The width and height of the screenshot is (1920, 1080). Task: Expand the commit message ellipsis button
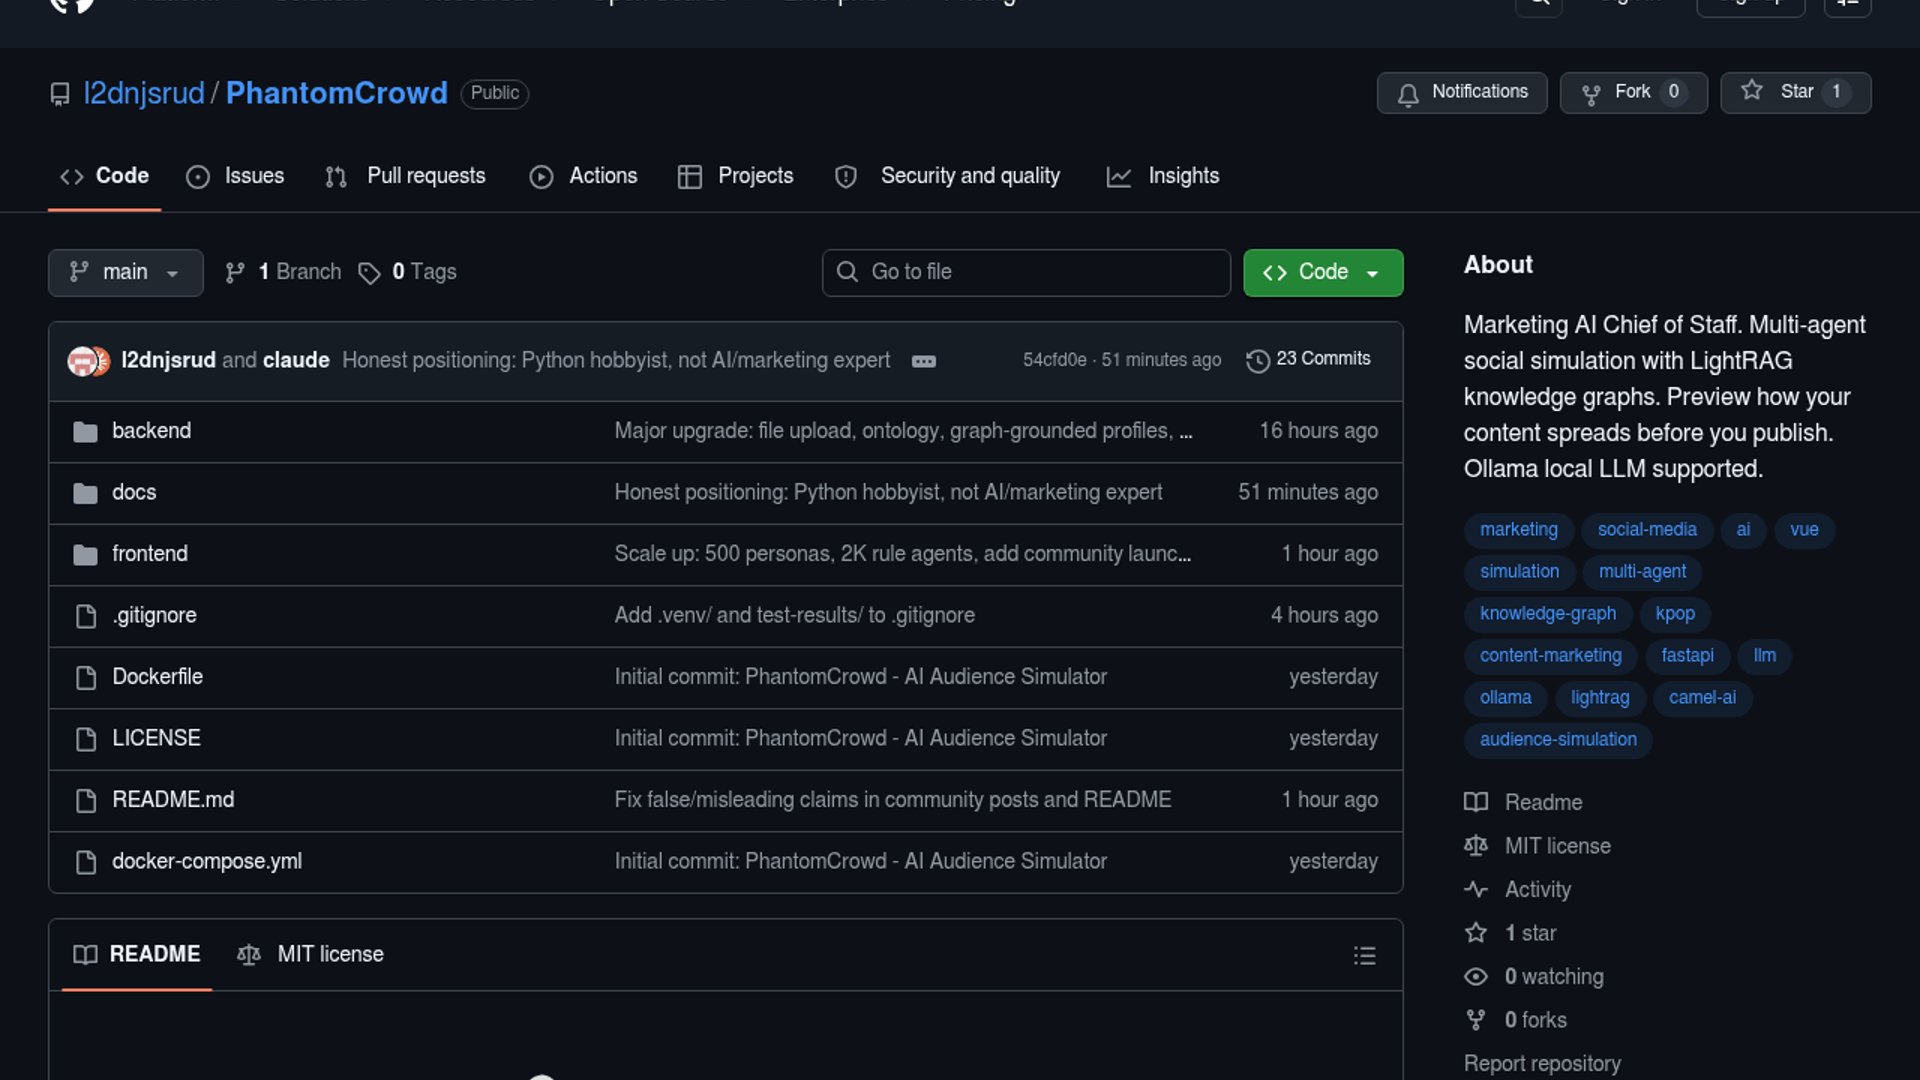click(x=923, y=361)
